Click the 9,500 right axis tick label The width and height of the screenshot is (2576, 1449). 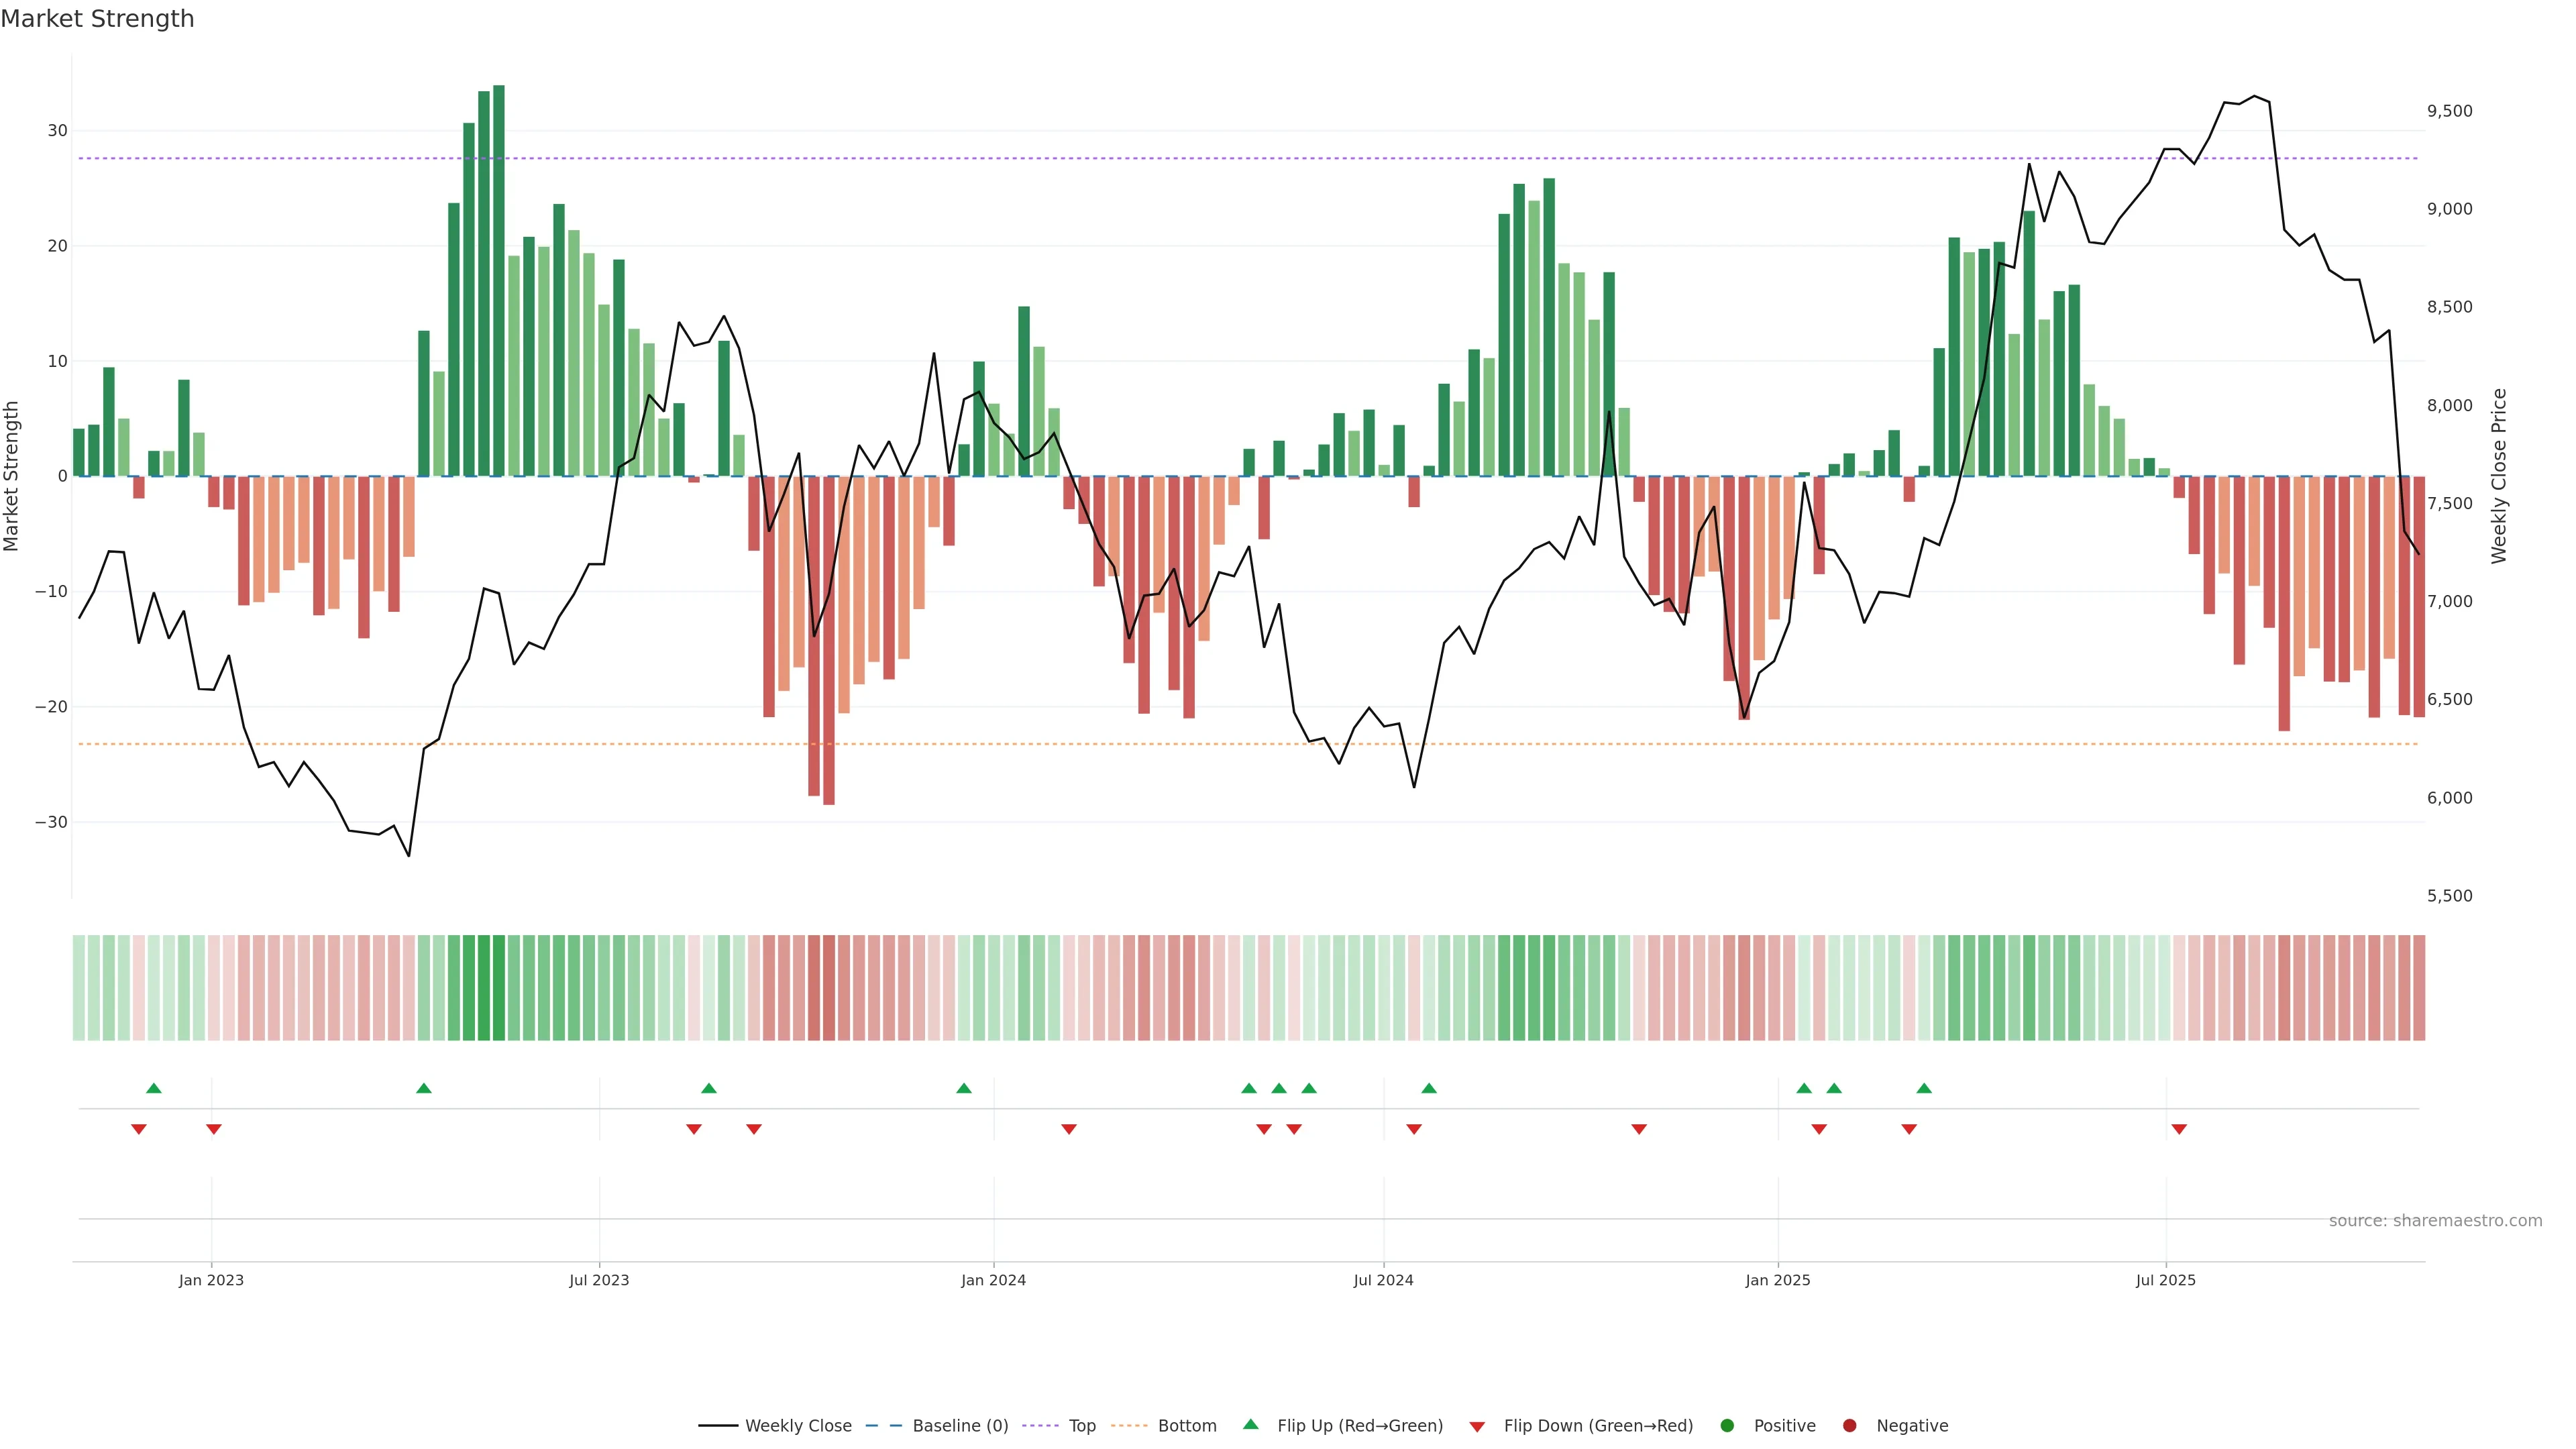[x=2449, y=111]
